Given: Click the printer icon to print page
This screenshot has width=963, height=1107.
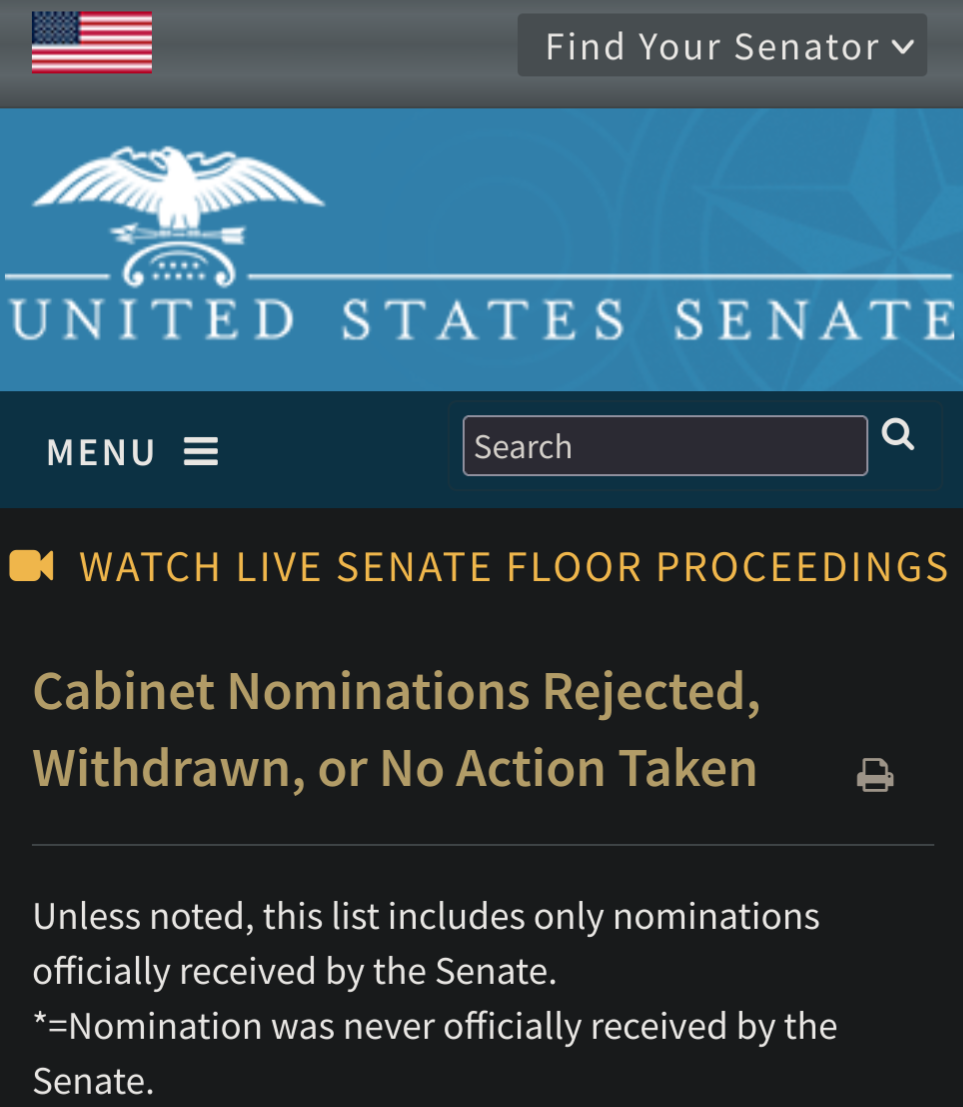Looking at the screenshot, I should coord(875,774).
